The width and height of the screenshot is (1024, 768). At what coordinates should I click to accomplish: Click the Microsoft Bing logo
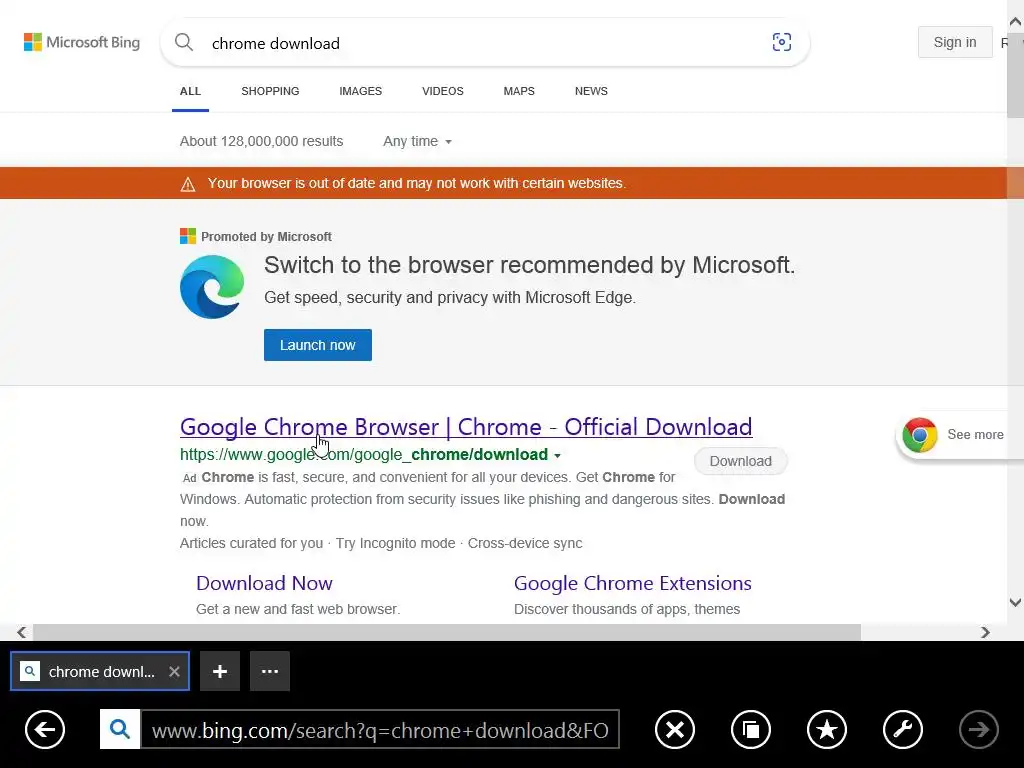tap(82, 42)
